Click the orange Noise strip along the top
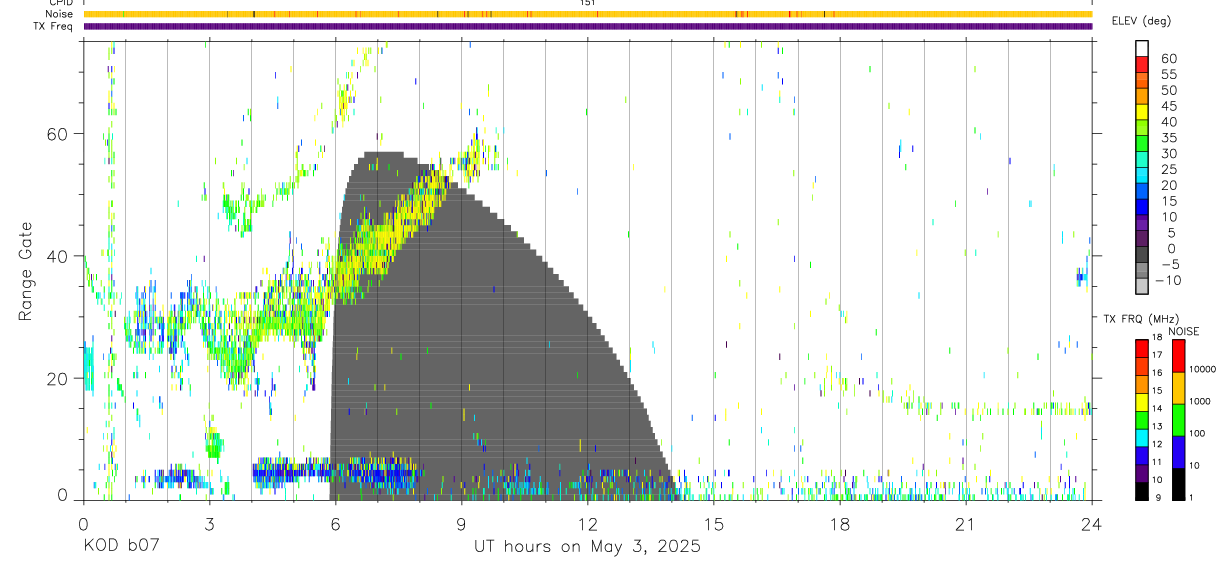The height and width of the screenshot is (567, 1228). 587,14
